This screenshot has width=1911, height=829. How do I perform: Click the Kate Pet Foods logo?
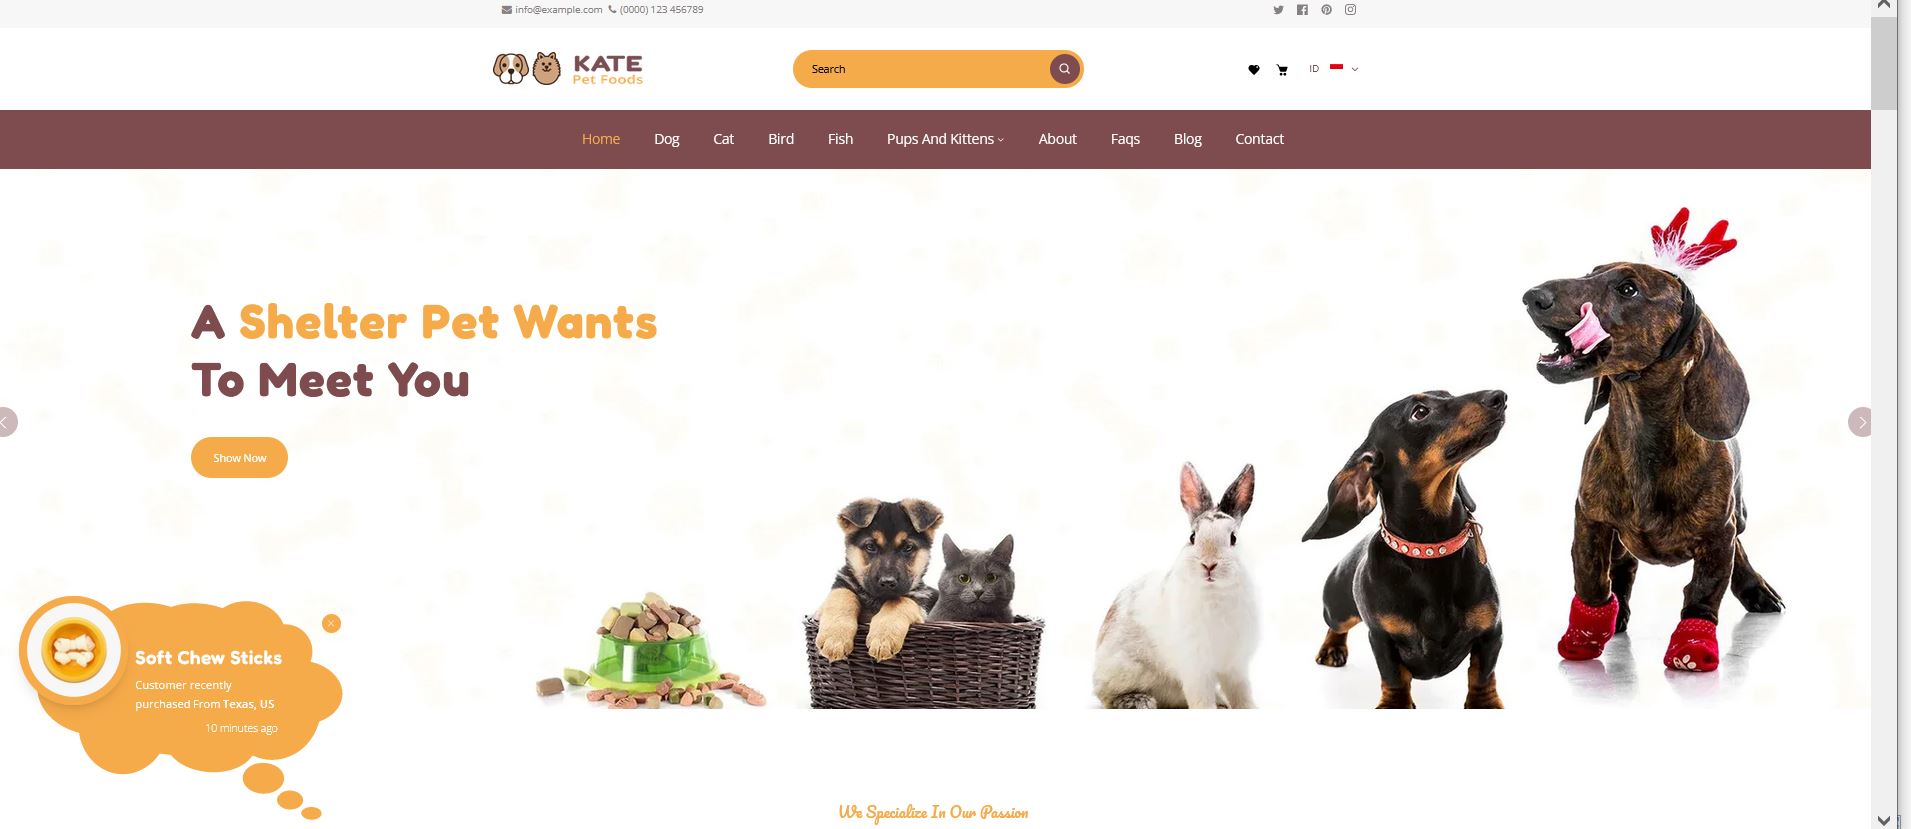(568, 69)
